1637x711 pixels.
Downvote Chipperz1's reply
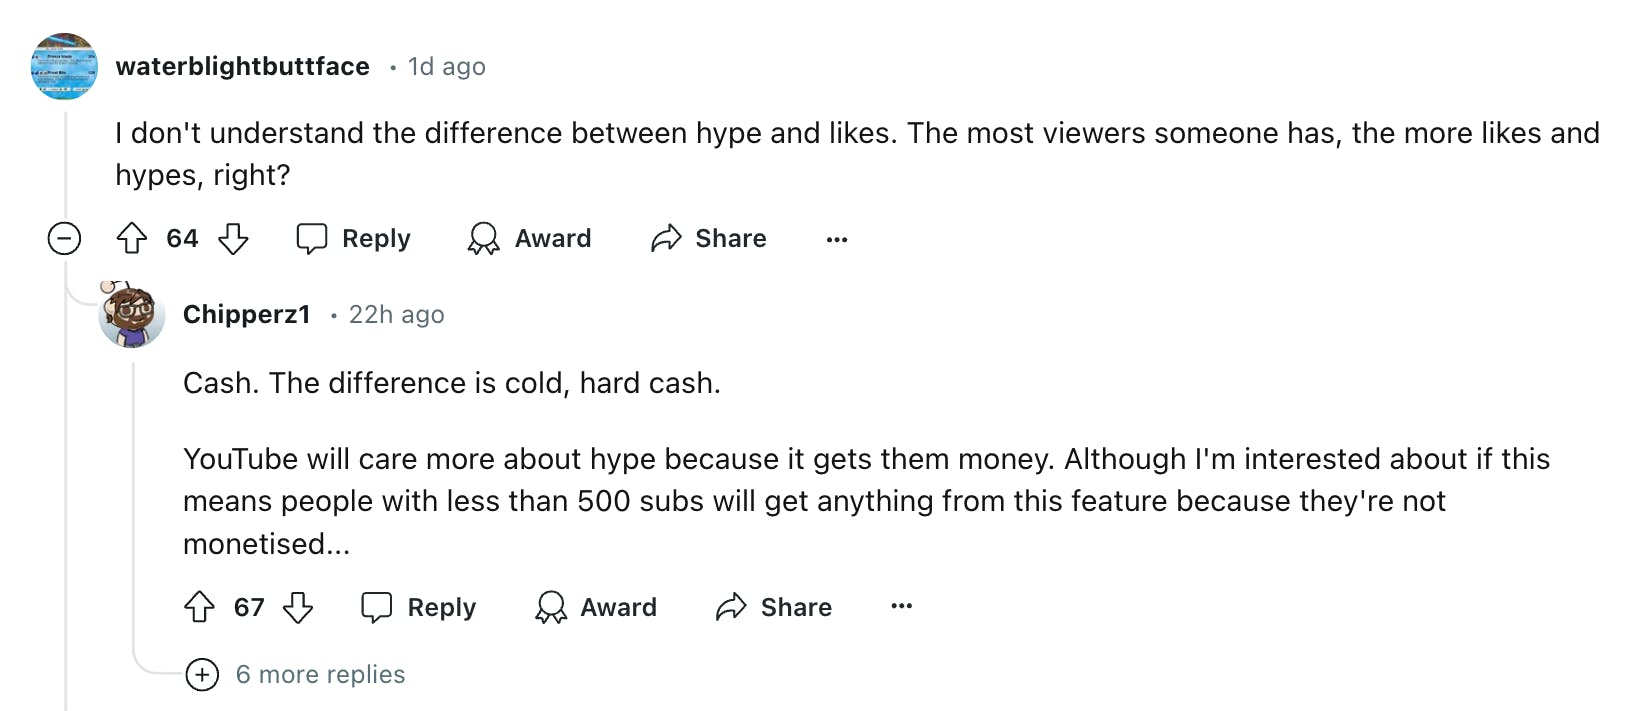click(299, 607)
